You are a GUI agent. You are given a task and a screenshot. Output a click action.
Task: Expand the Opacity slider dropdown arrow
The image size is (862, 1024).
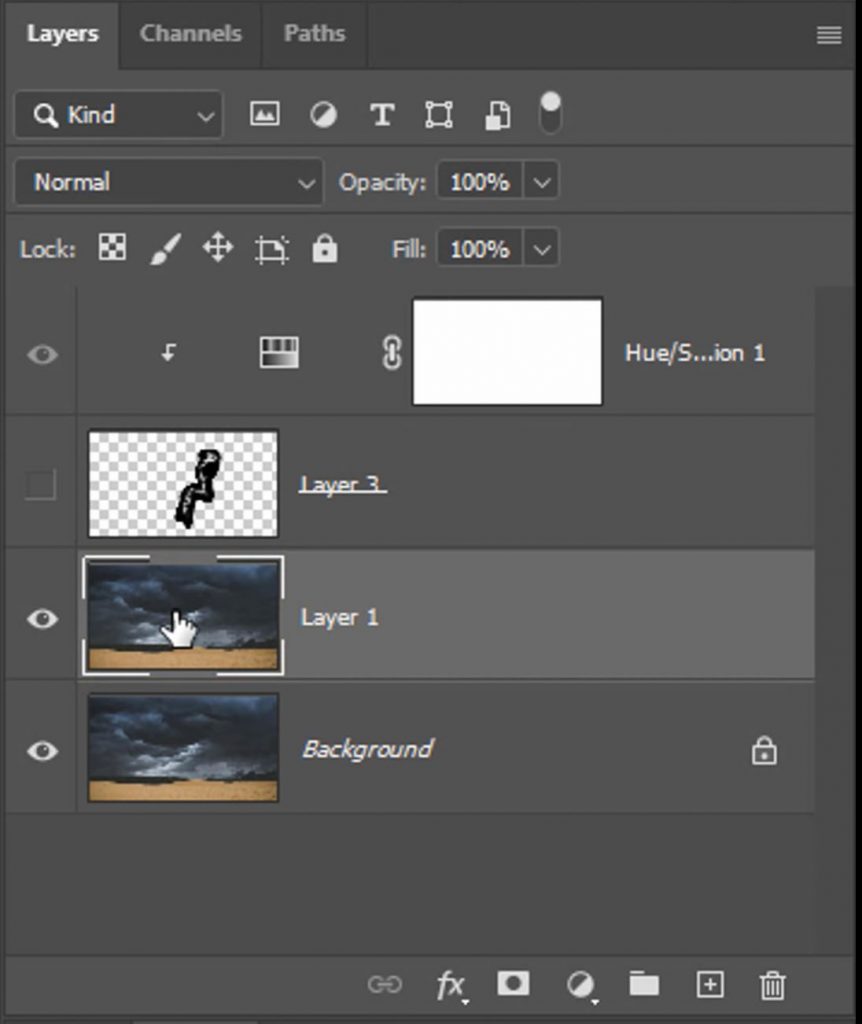541,182
